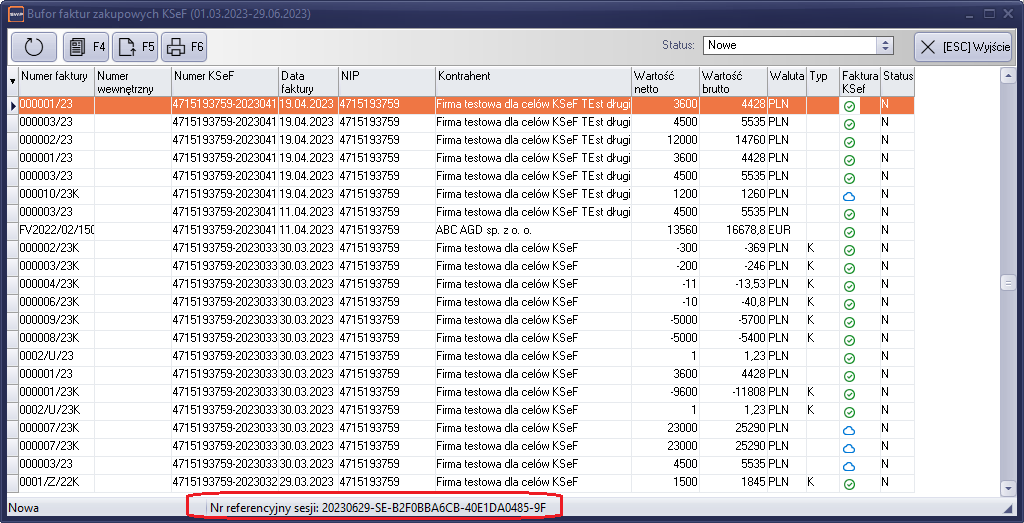Click the app icon in the title bar
Viewport: 1024px width, 523px height.
15,14
